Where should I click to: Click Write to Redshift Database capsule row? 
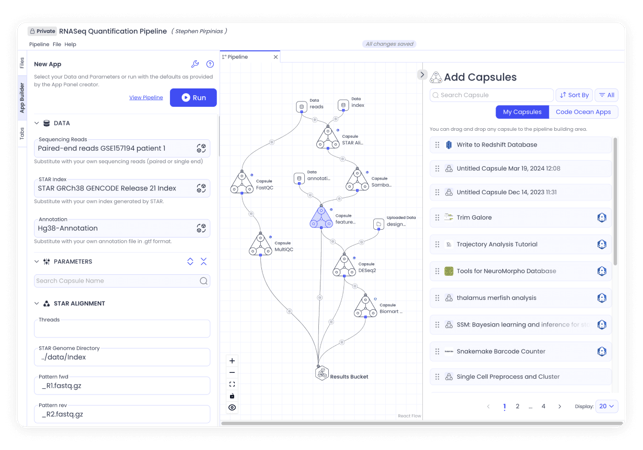pos(520,145)
